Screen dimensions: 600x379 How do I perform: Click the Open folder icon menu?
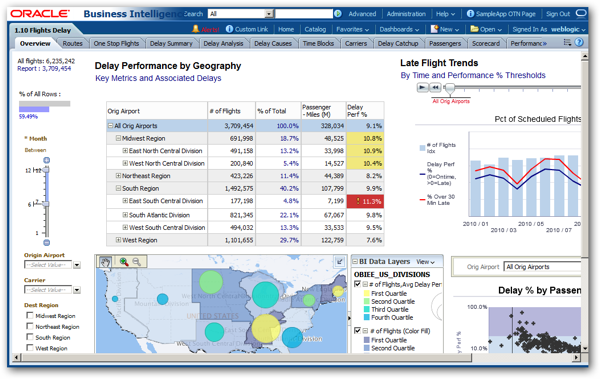tap(474, 29)
